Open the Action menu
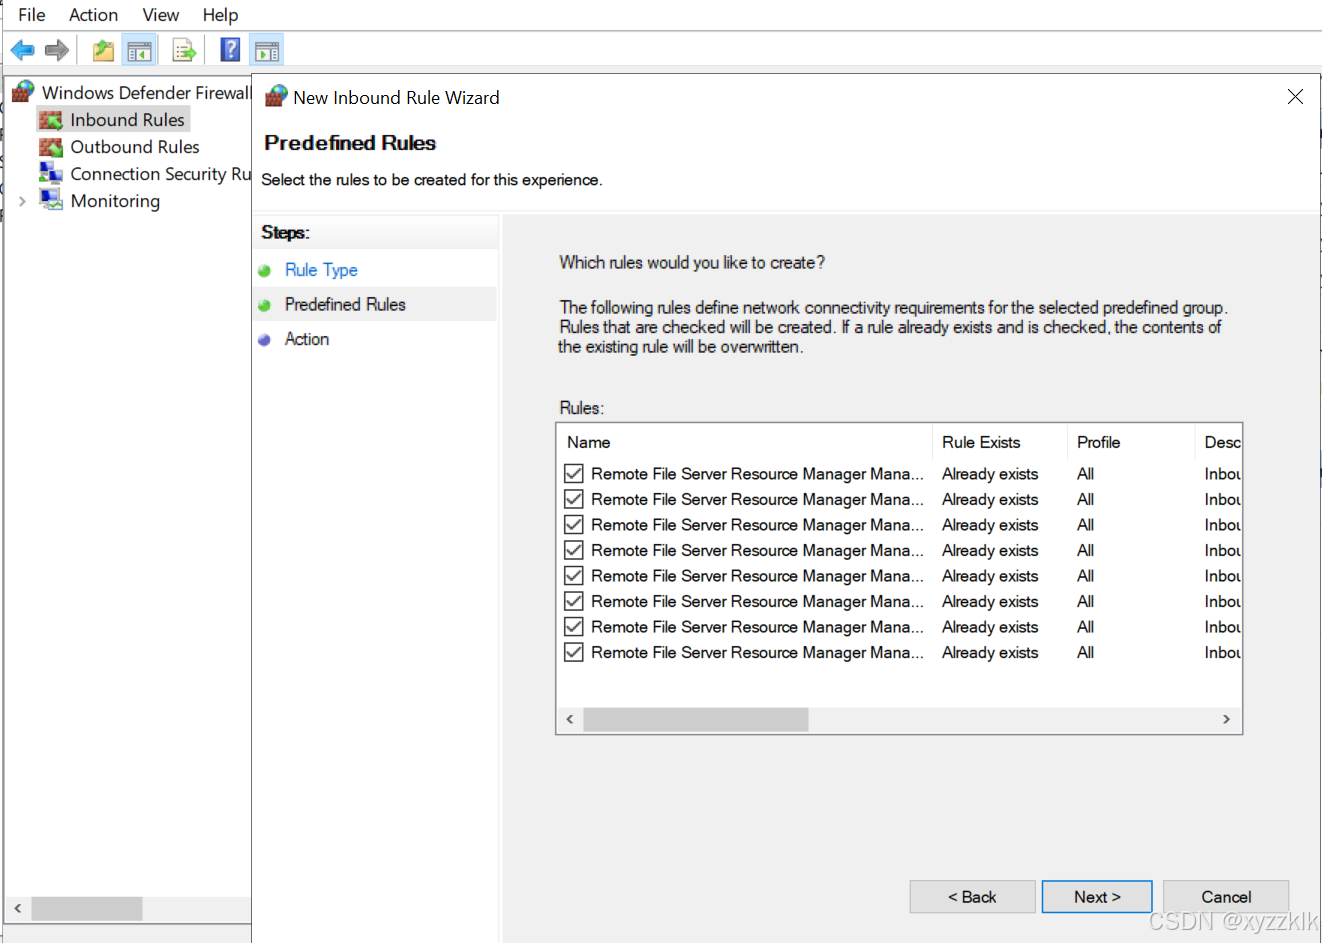 tap(93, 15)
